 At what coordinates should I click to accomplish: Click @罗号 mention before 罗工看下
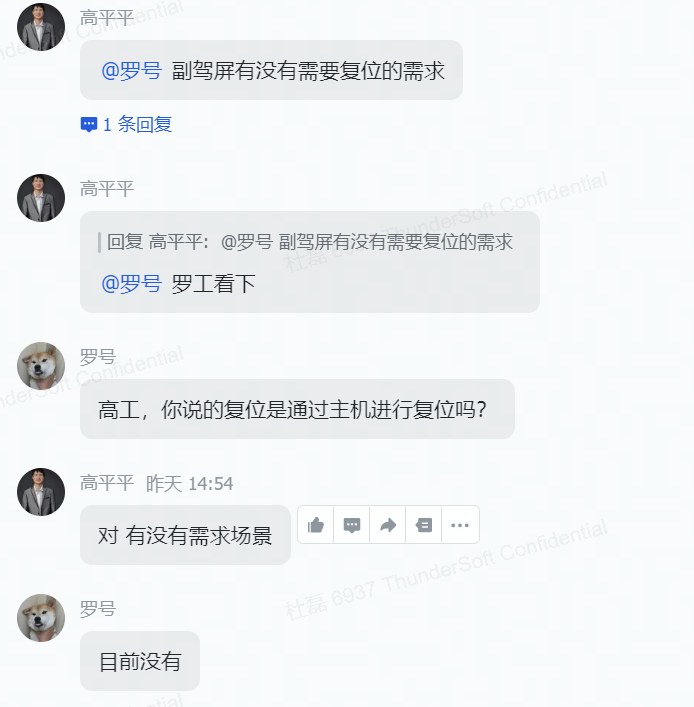[131, 284]
